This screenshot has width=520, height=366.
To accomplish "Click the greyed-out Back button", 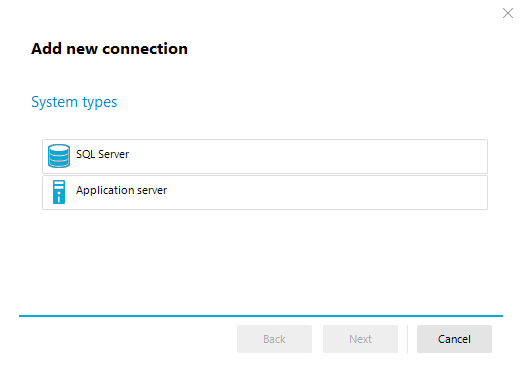I will click(x=274, y=339).
